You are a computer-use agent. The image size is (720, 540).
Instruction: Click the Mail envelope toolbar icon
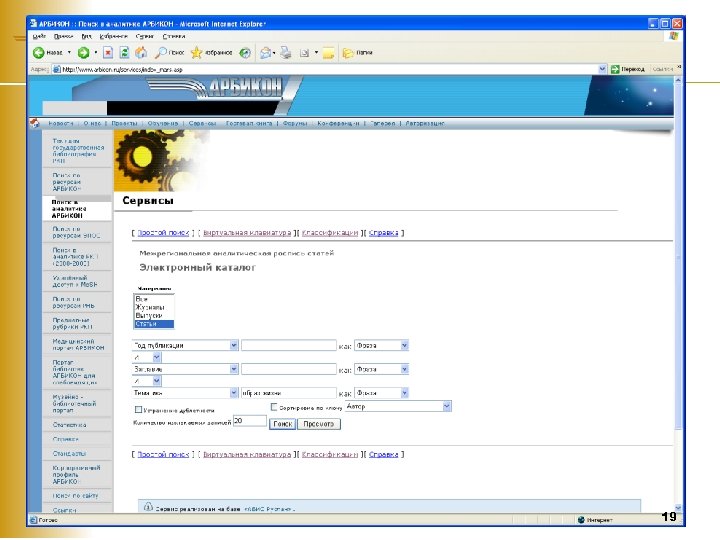(x=265, y=53)
